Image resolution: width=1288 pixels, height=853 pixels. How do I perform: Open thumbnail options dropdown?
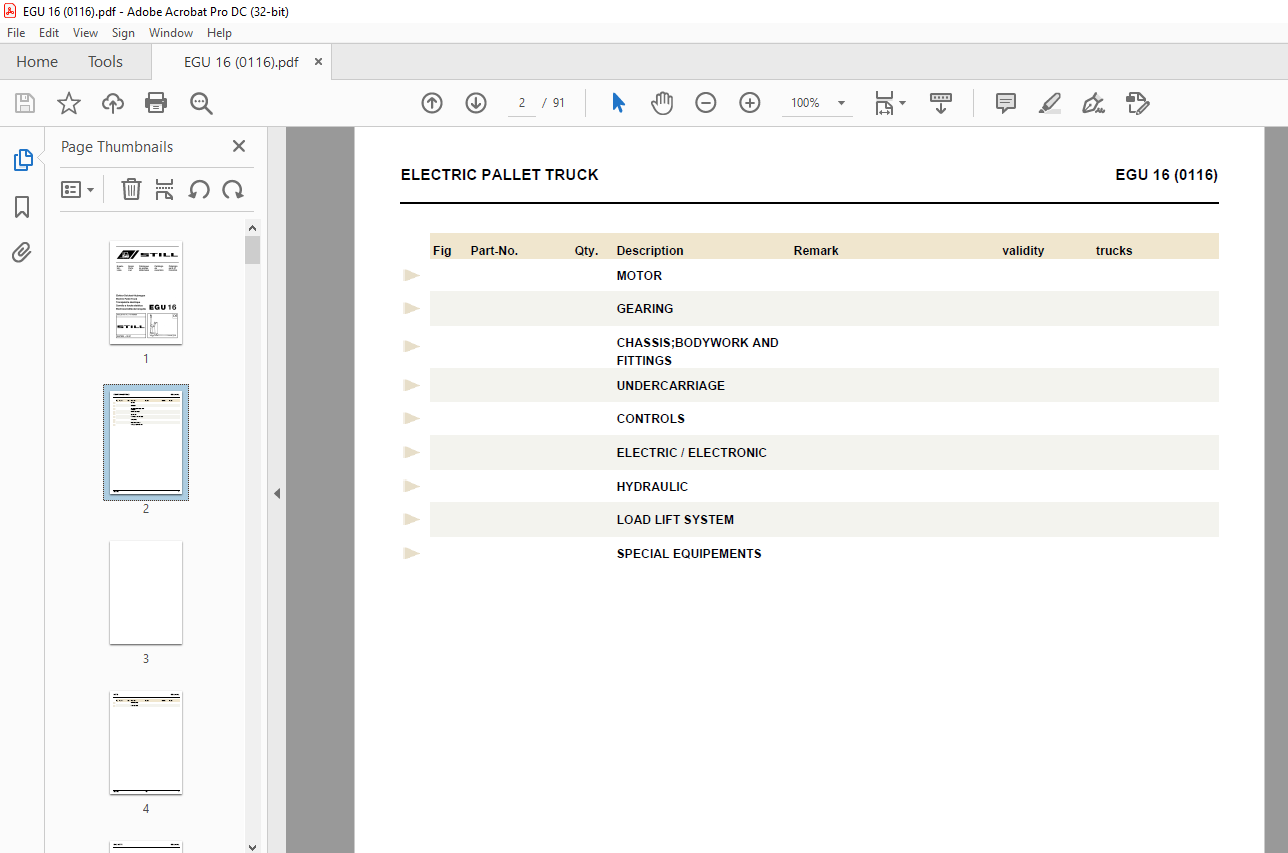tap(78, 189)
